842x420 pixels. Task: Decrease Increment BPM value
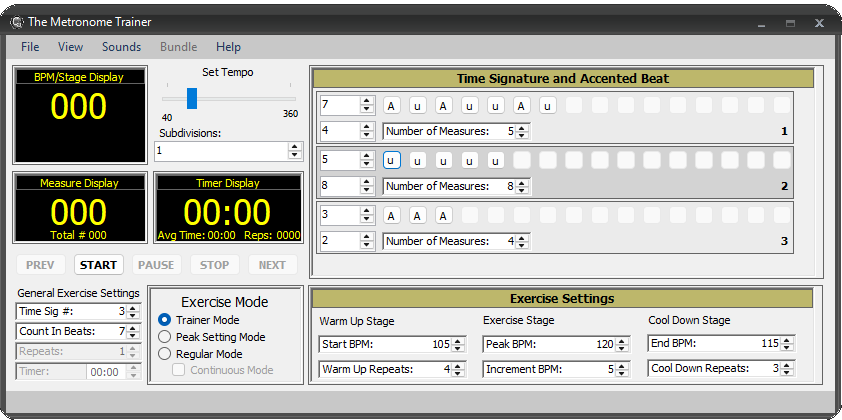(x=622, y=373)
